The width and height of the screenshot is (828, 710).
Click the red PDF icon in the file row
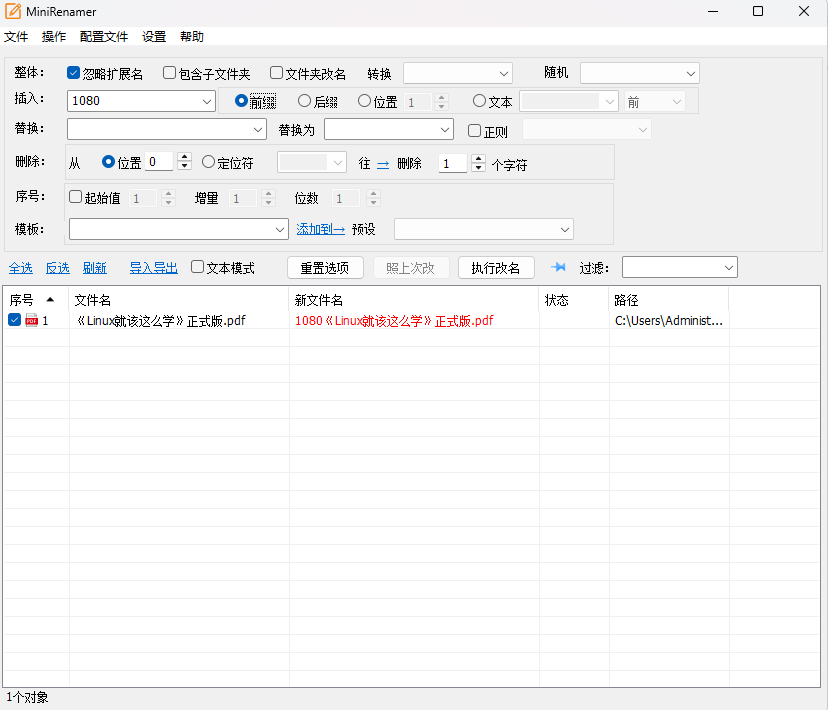coord(31,320)
